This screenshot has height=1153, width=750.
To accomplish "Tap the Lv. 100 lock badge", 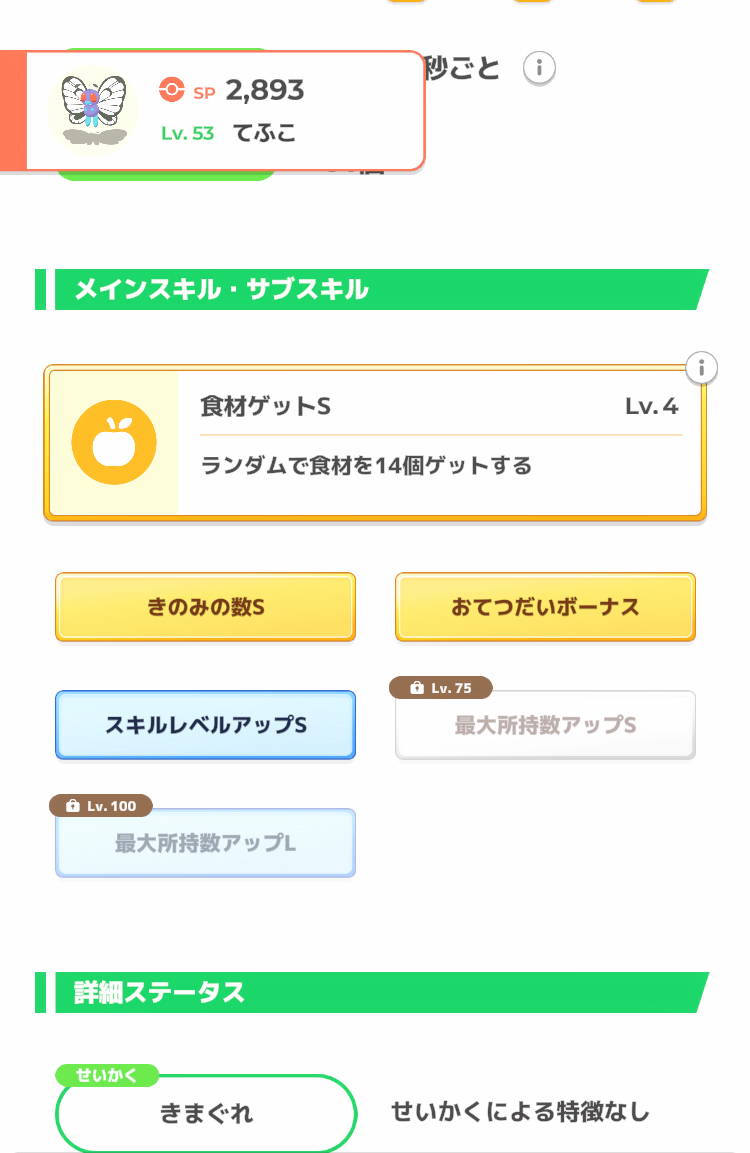I will [x=101, y=805].
